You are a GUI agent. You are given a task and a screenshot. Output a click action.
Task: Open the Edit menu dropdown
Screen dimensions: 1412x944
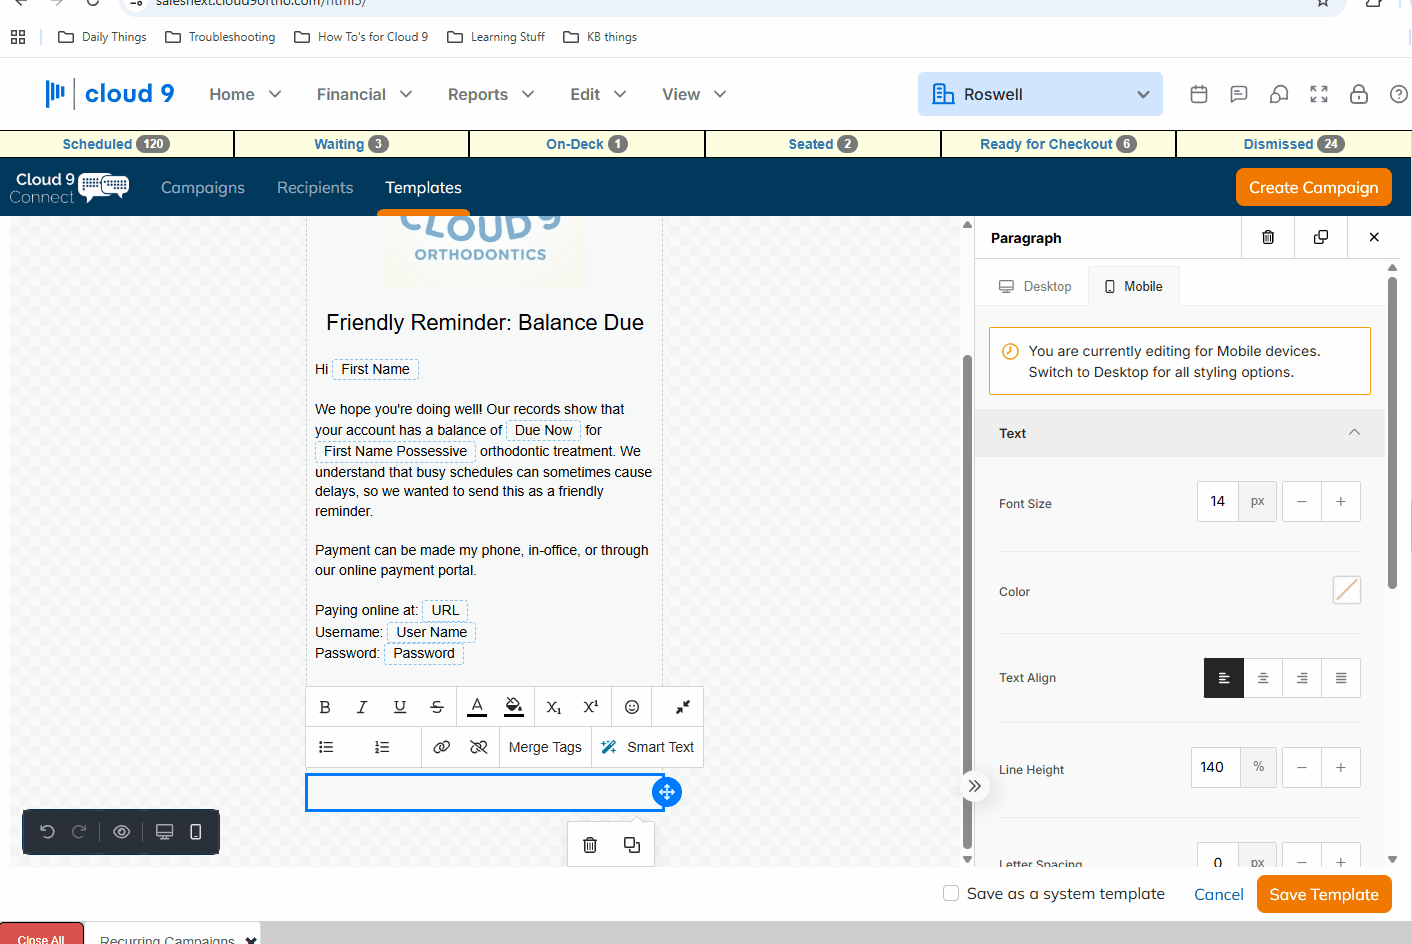(598, 94)
